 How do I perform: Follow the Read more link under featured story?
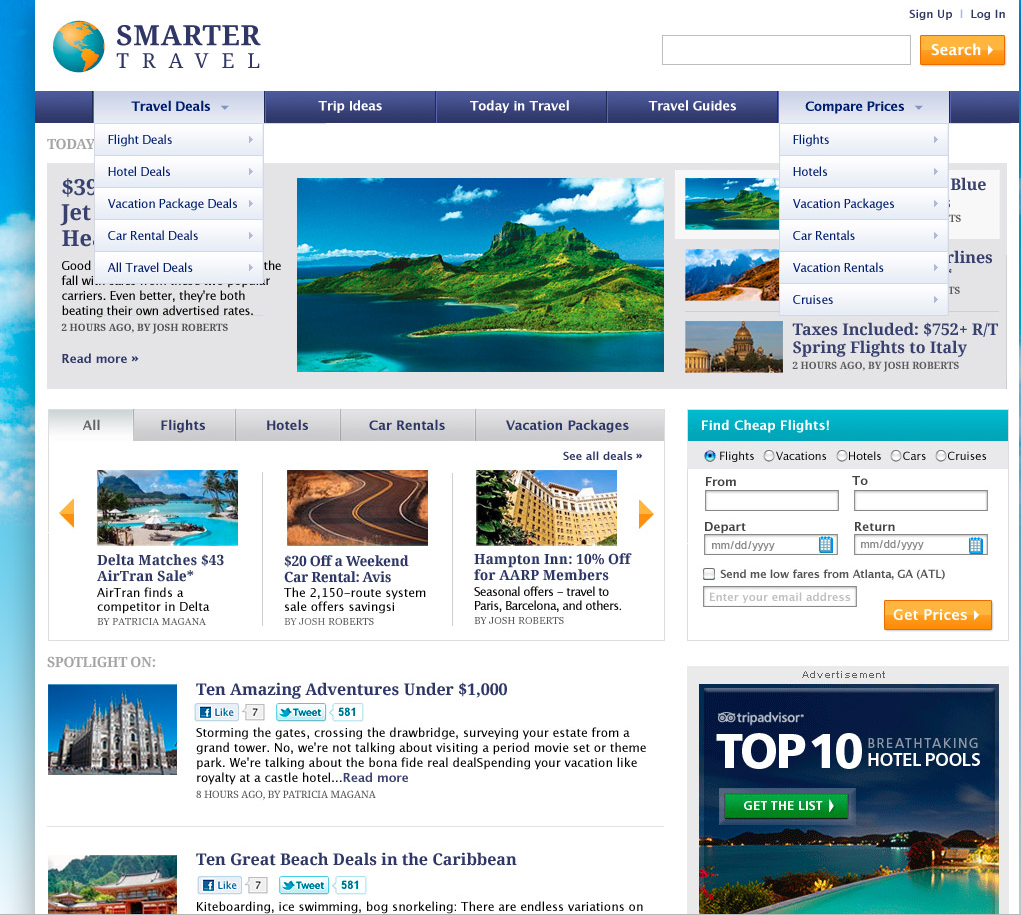click(x=100, y=358)
